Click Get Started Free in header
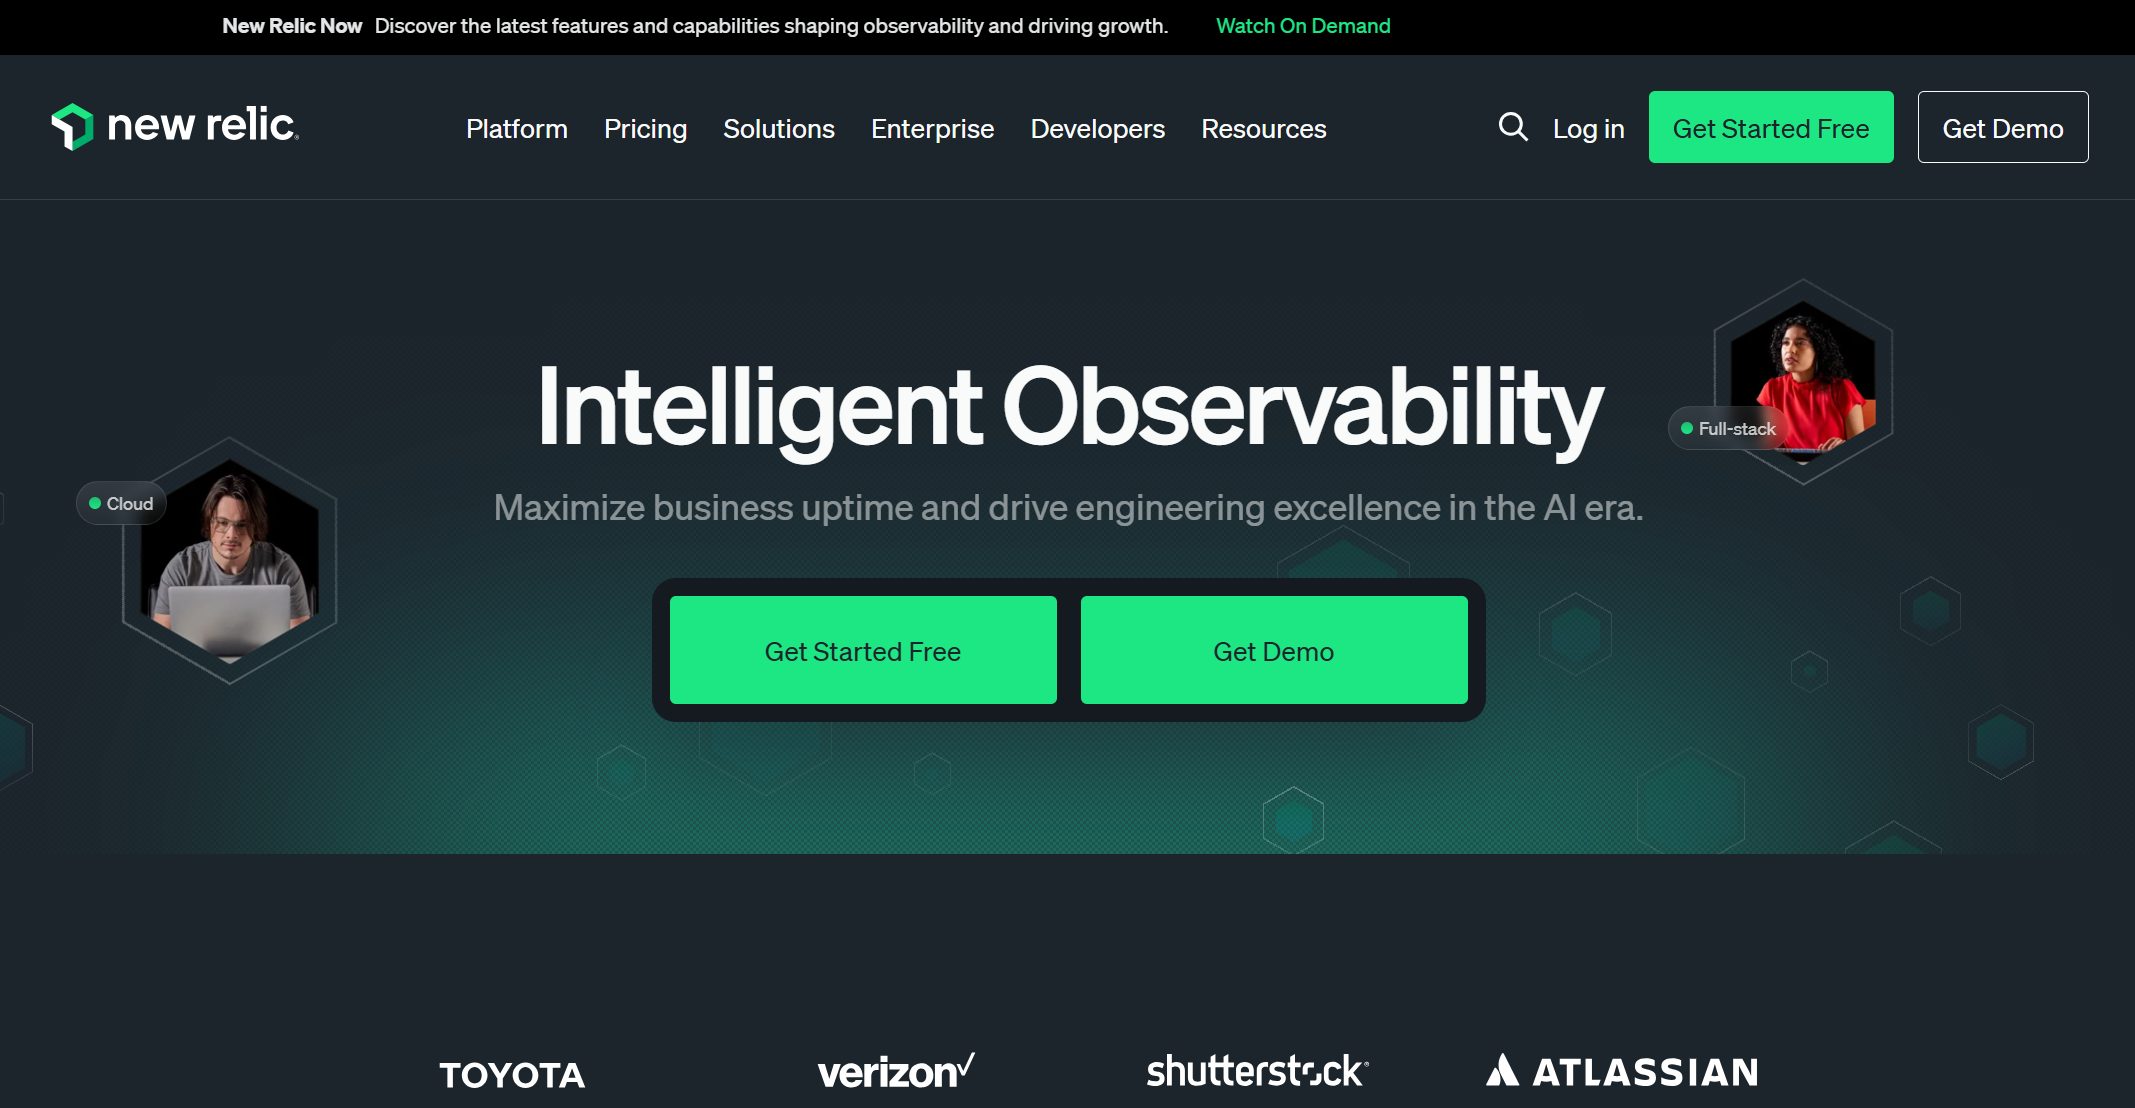The width and height of the screenshot is (2135, 1108). tap(1771, 127)
